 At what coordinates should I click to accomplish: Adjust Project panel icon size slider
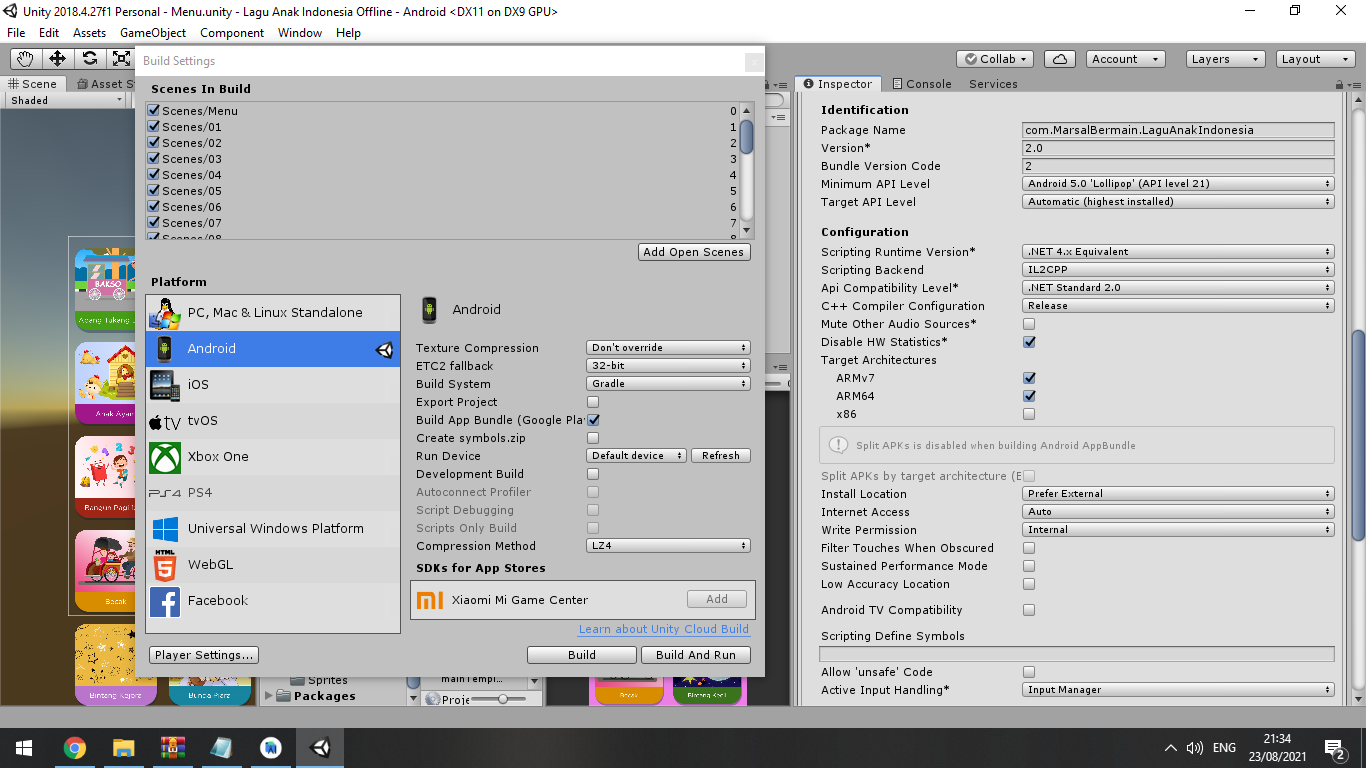[502, 699]
